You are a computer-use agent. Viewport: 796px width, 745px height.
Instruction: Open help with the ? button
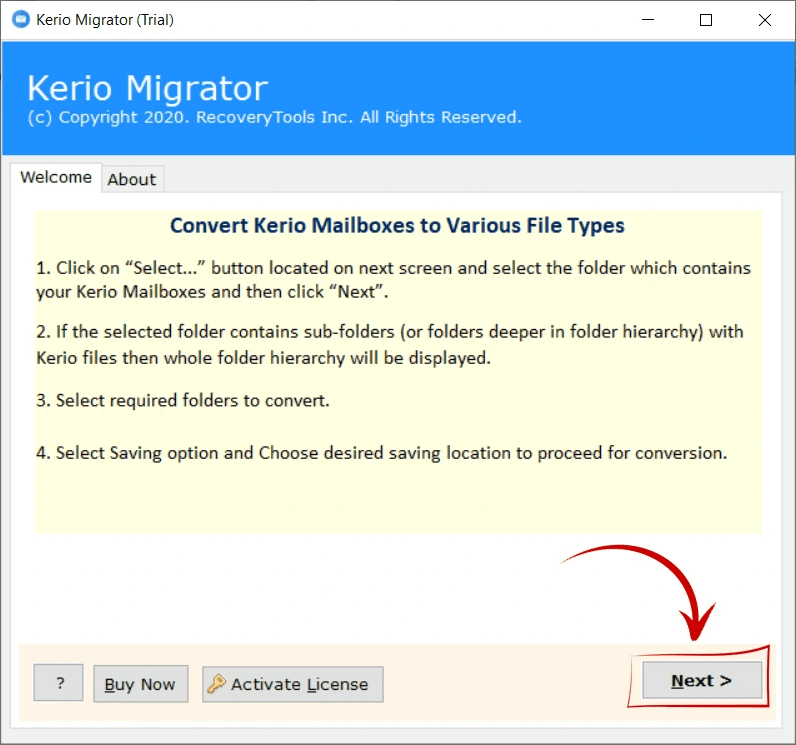(58, 683)
